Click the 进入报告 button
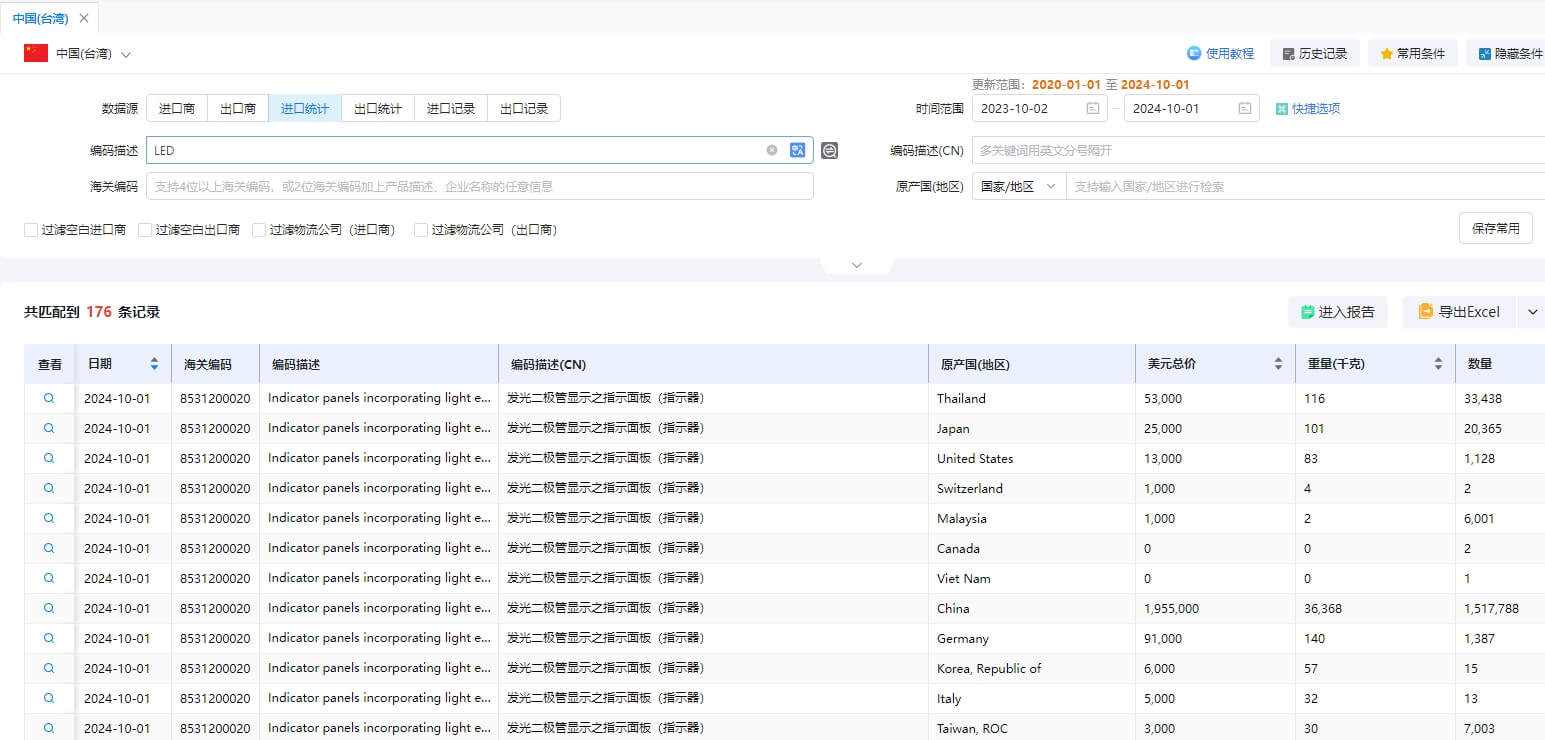 click(1338, 312)
